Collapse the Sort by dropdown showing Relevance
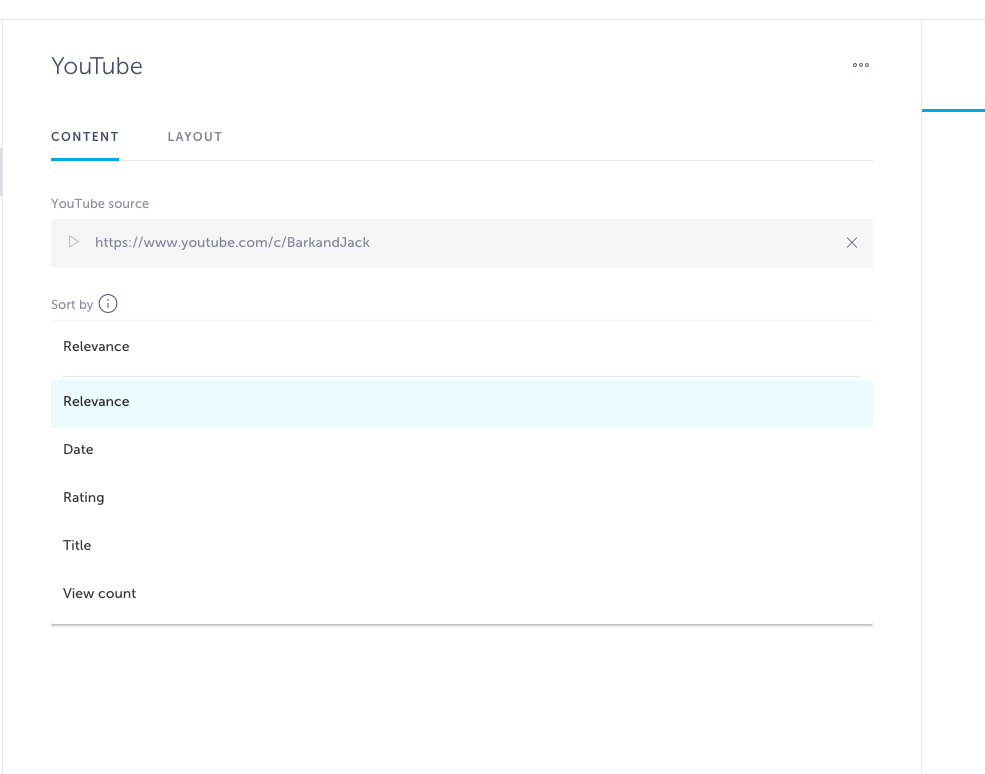985x774 pixels. 460,347
